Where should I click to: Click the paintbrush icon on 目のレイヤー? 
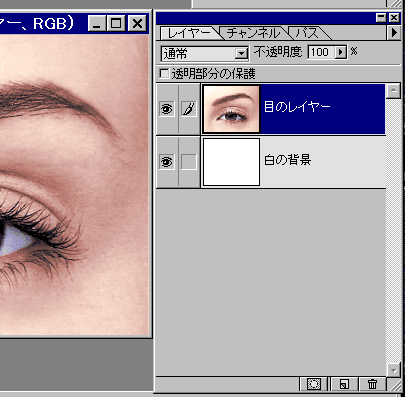click(189, 109)
